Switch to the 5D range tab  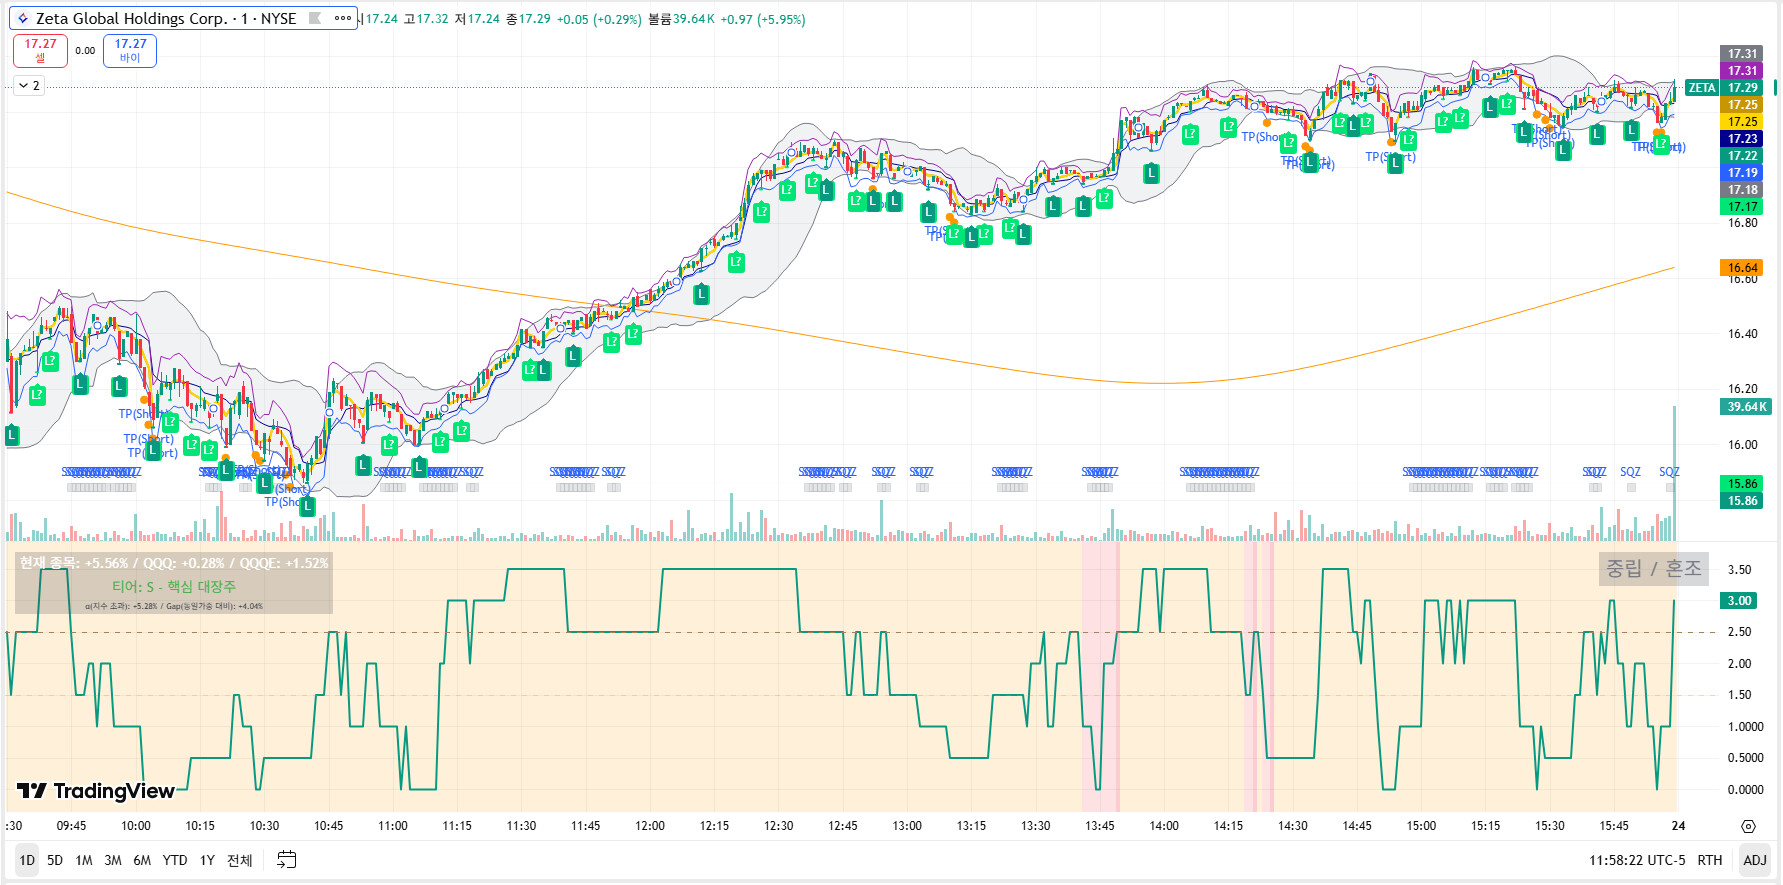point(55,860)
